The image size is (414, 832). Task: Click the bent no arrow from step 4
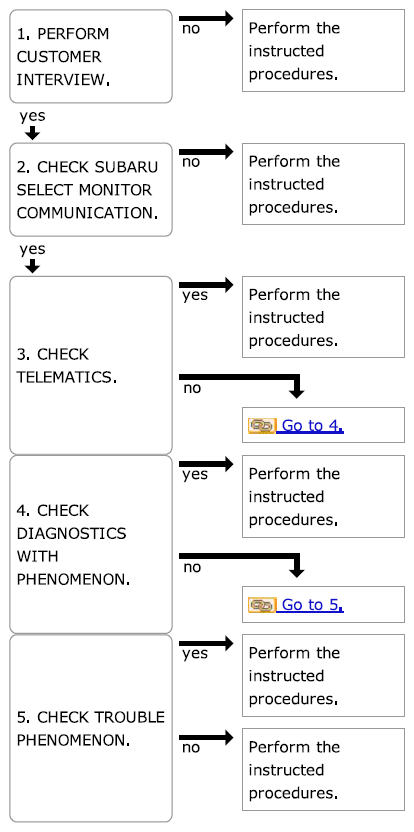click(242, 566)
